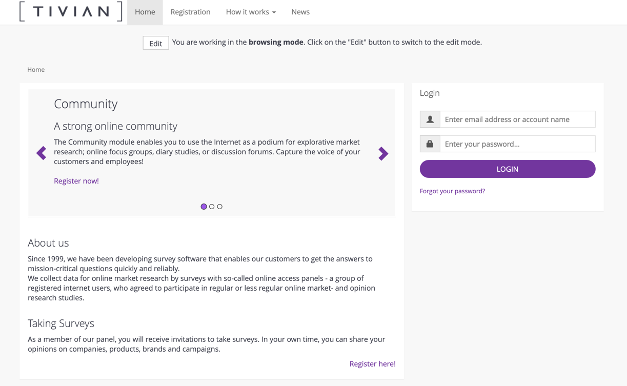627x386 pixels.
Task: Click the Edit button
Action: (x=156, y=43)
